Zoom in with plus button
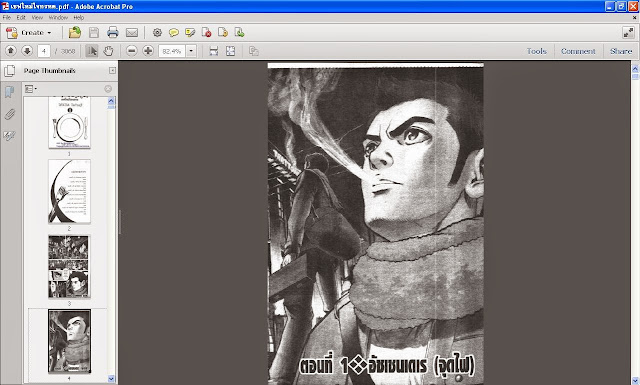Image resolution: width=640 pixels, height=385 pixels. 148,51
